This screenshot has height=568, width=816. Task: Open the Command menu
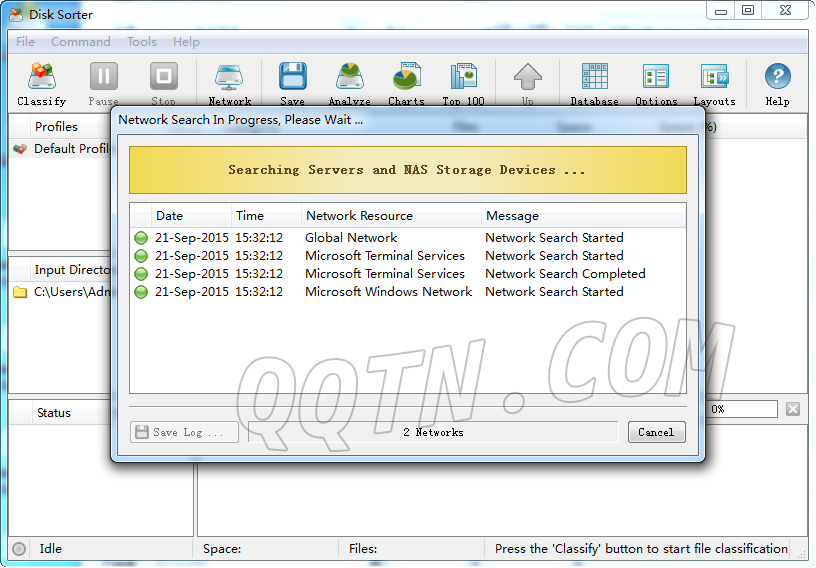coord(81,42)
